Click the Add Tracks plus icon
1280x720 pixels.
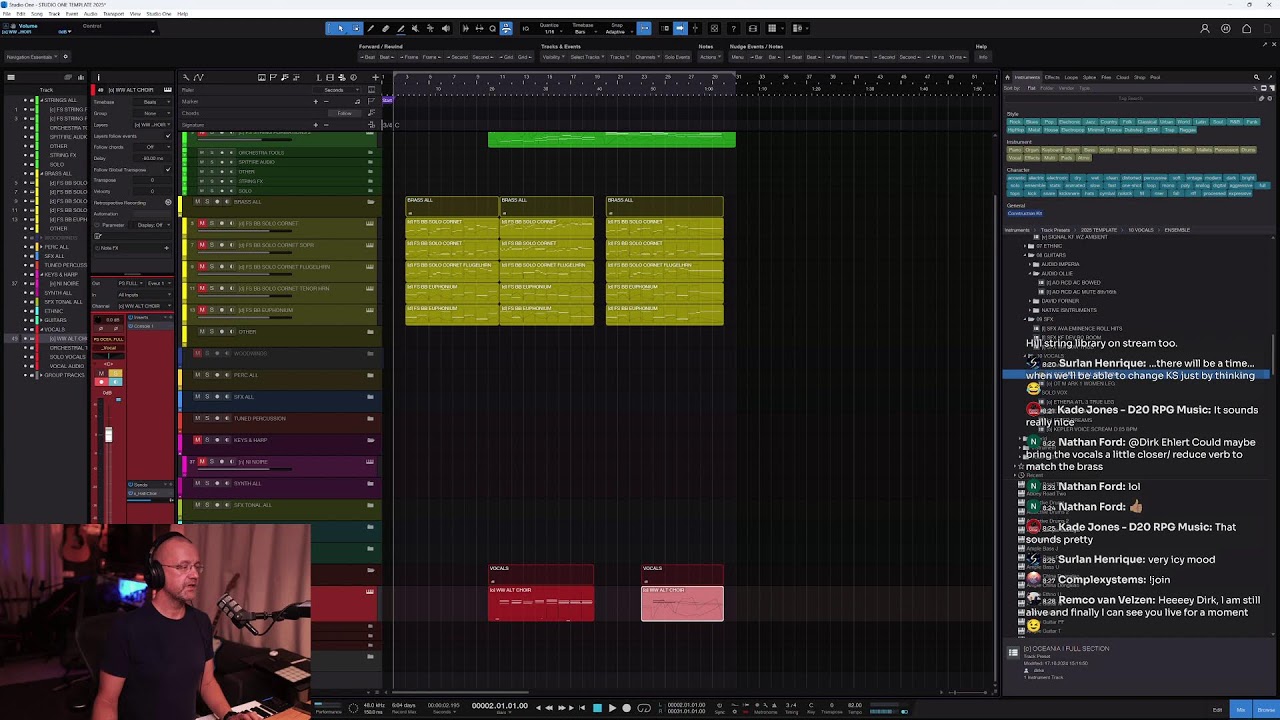376,77
